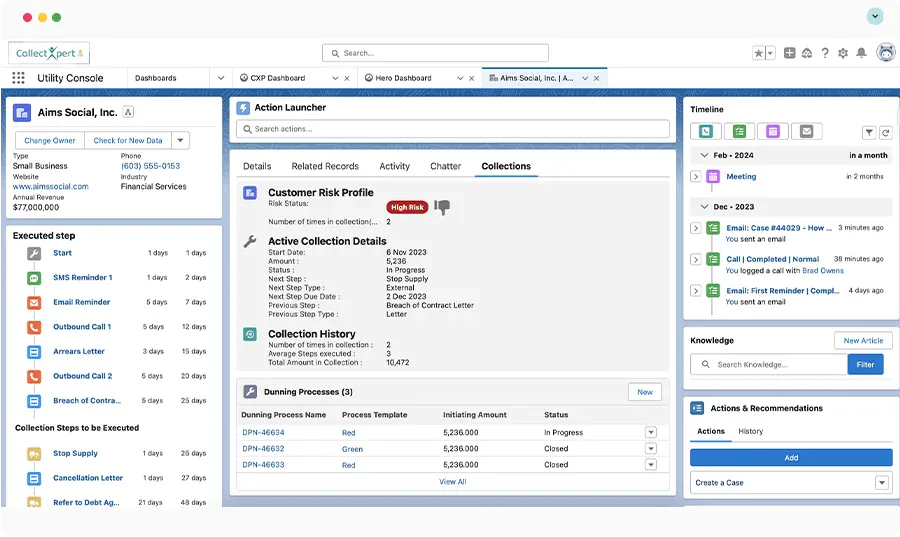Switch to the Activity tab
The image size is (900, 537).
coord(394,166)
